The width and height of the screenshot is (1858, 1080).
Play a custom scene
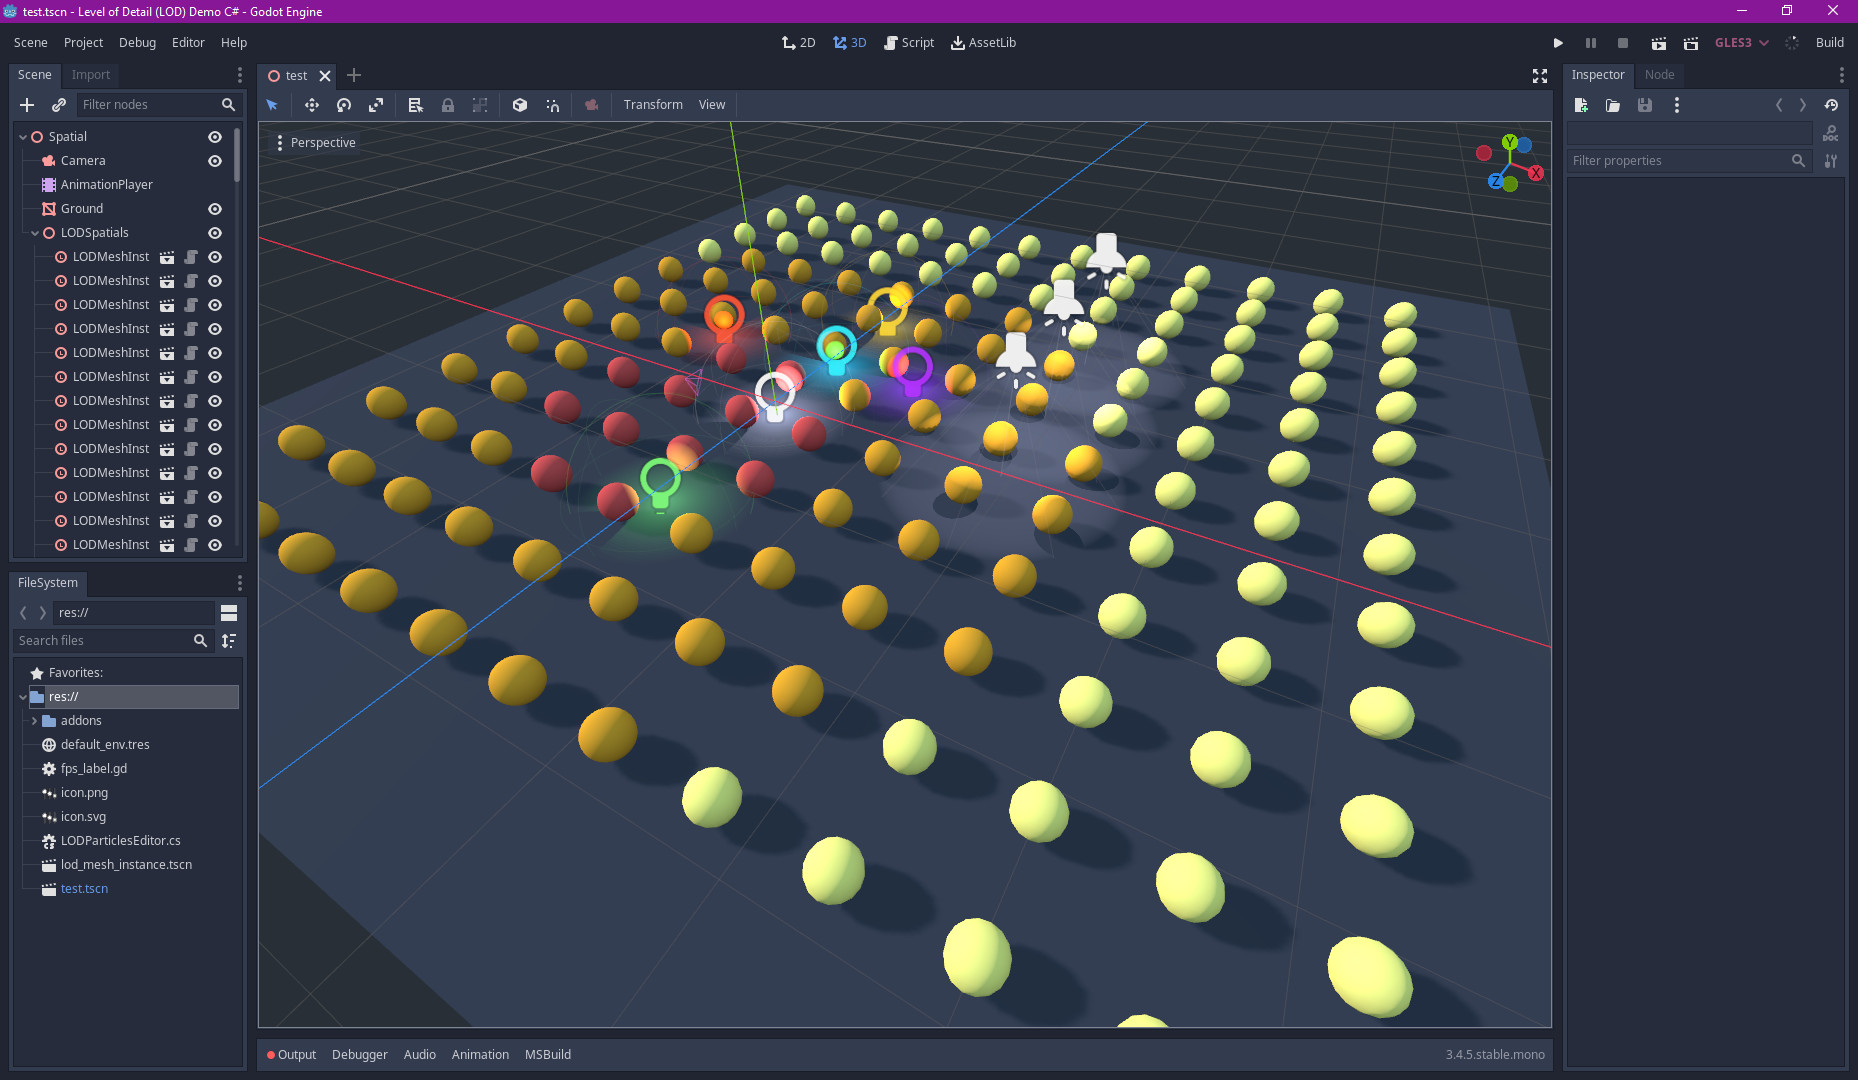tap(1691, 43)
